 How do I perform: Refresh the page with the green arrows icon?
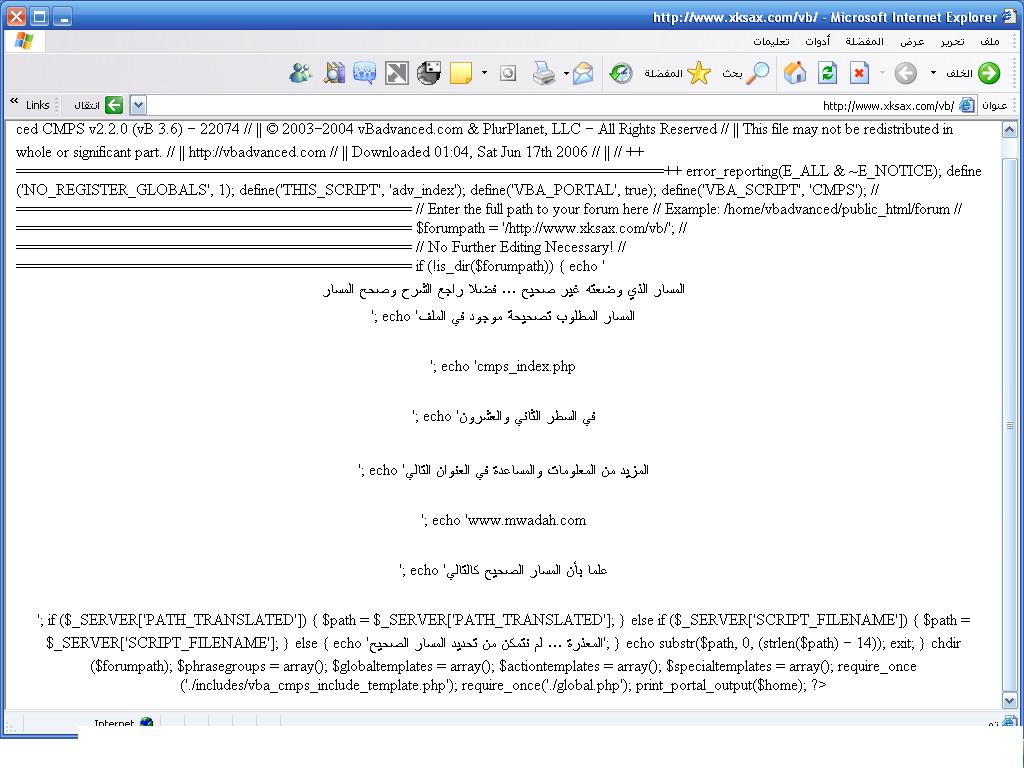point(827,73)
